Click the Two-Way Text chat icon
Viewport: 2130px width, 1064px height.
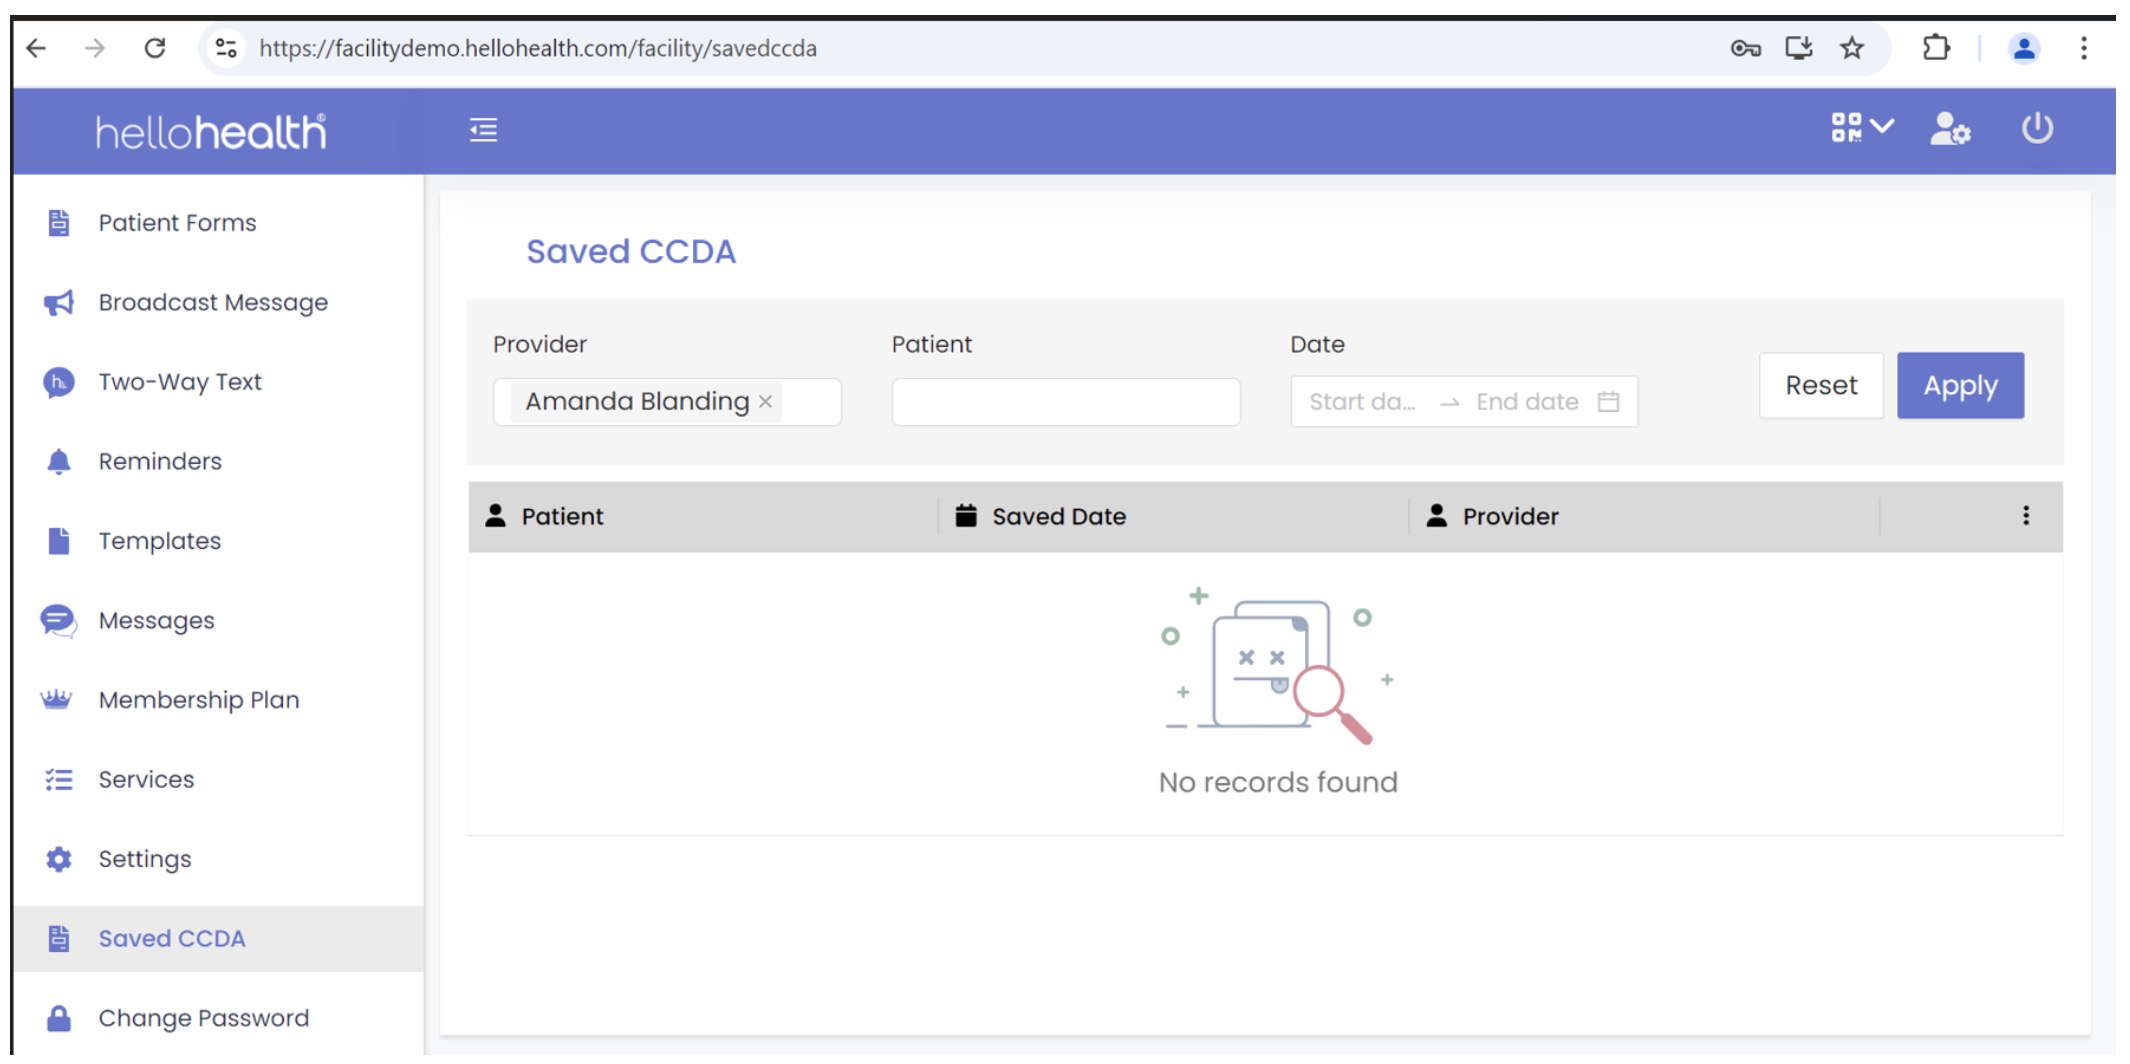coord(59,382)
